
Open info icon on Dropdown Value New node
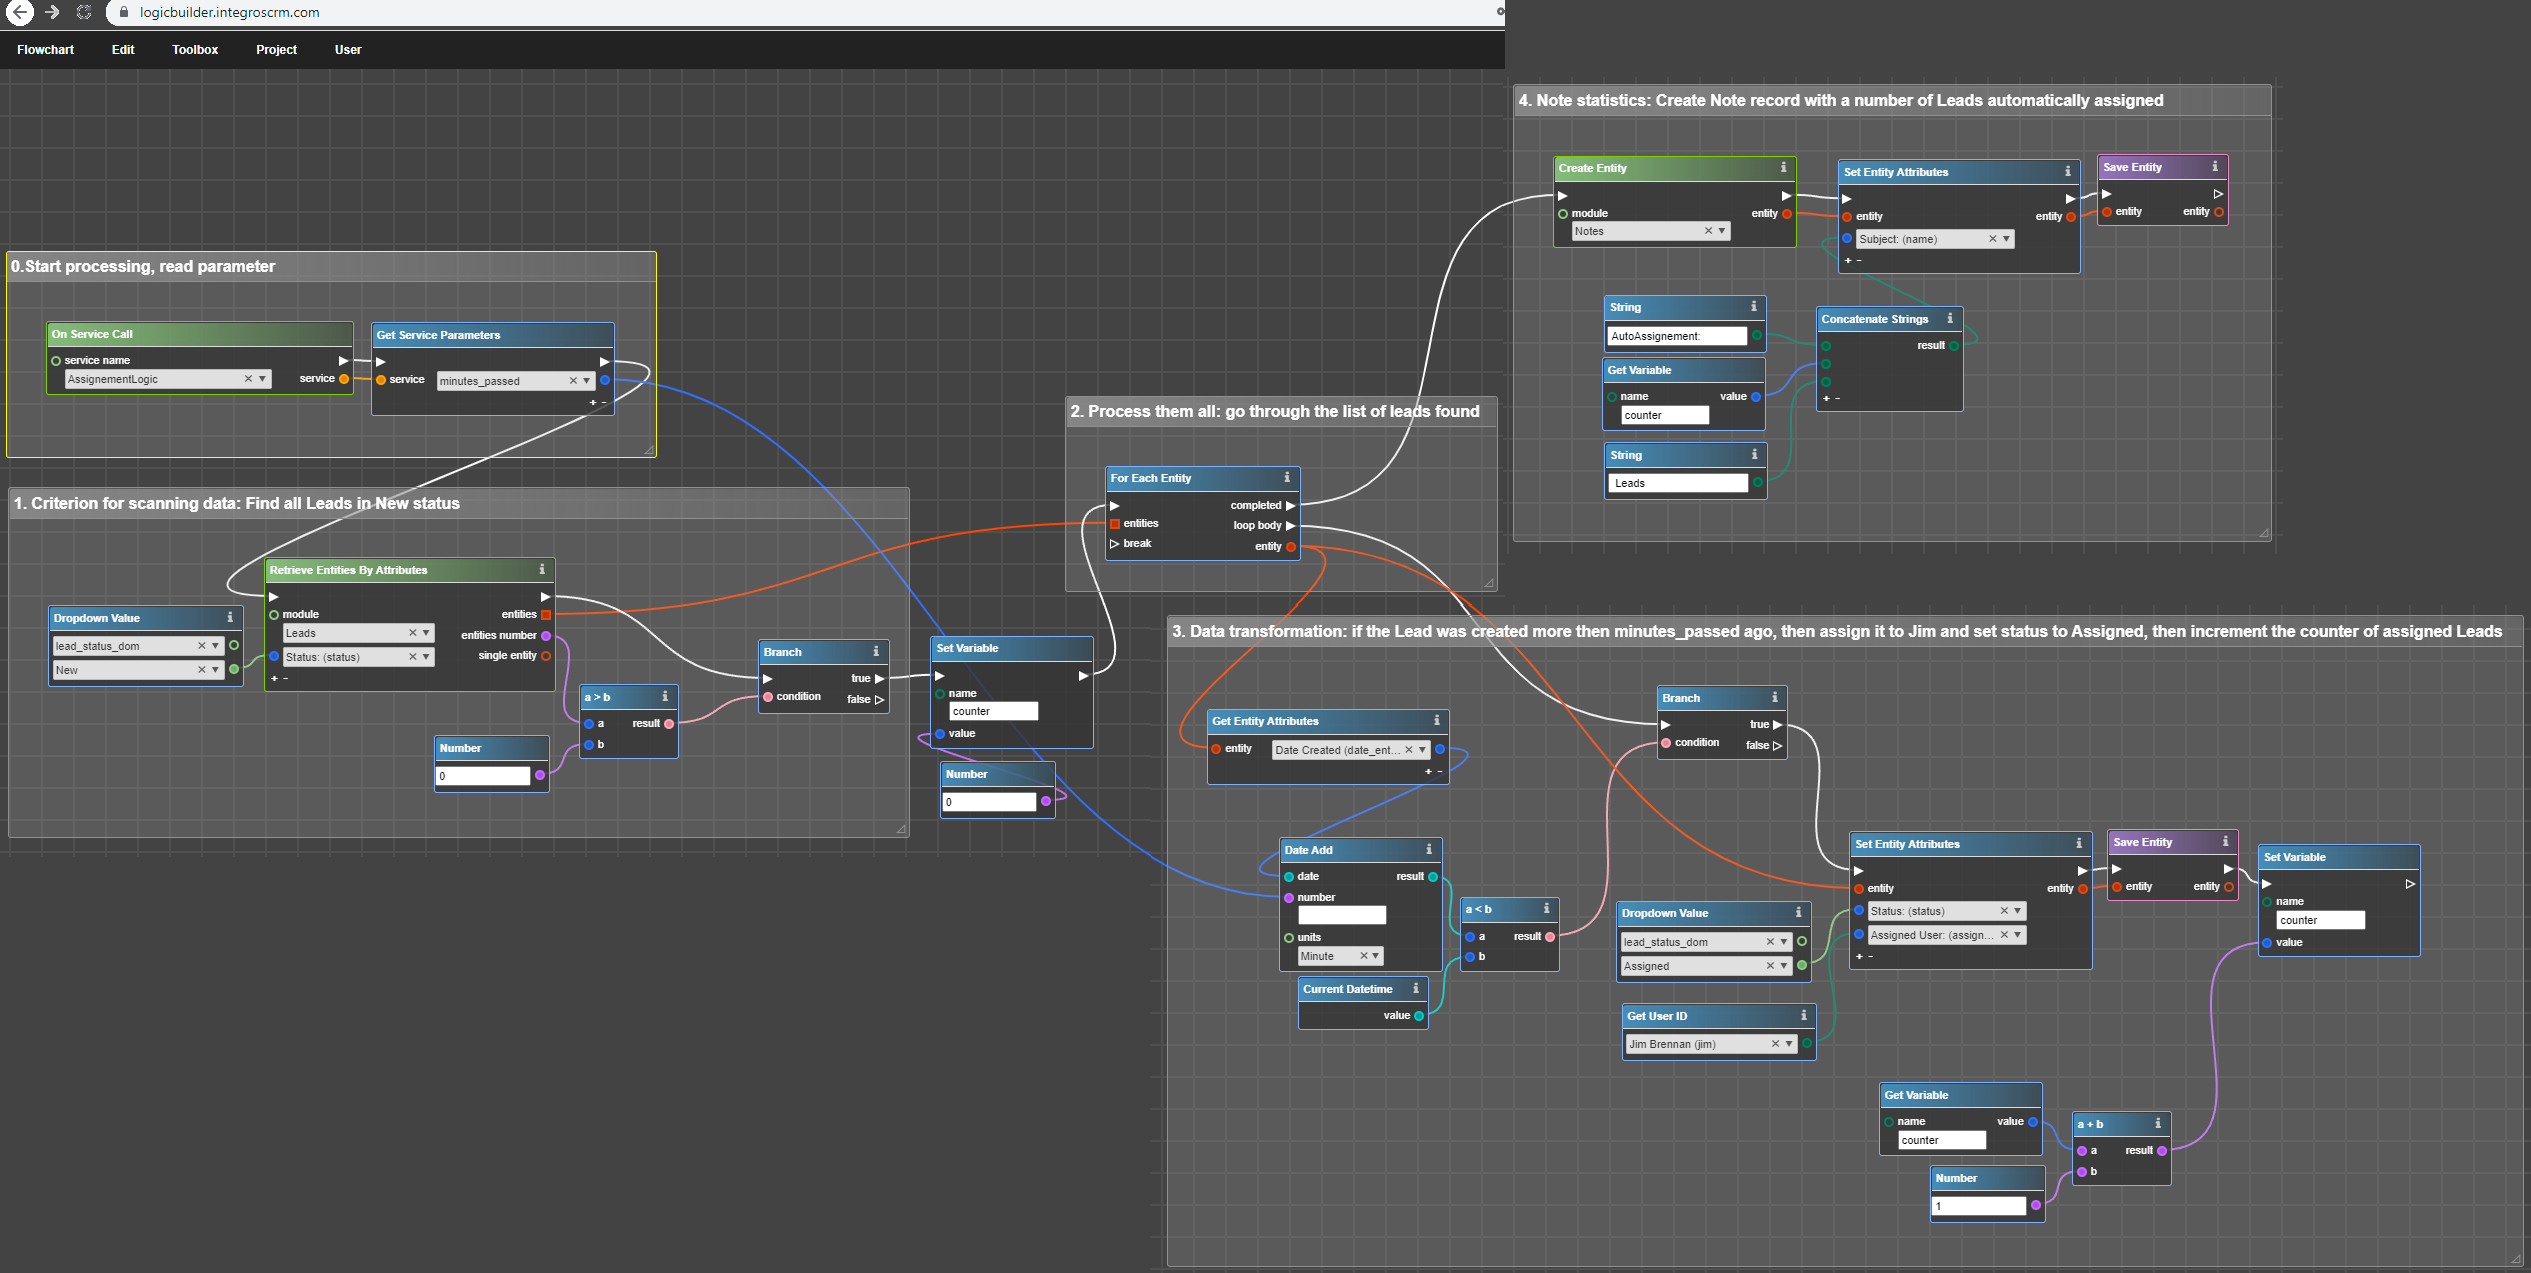(230, 618)
